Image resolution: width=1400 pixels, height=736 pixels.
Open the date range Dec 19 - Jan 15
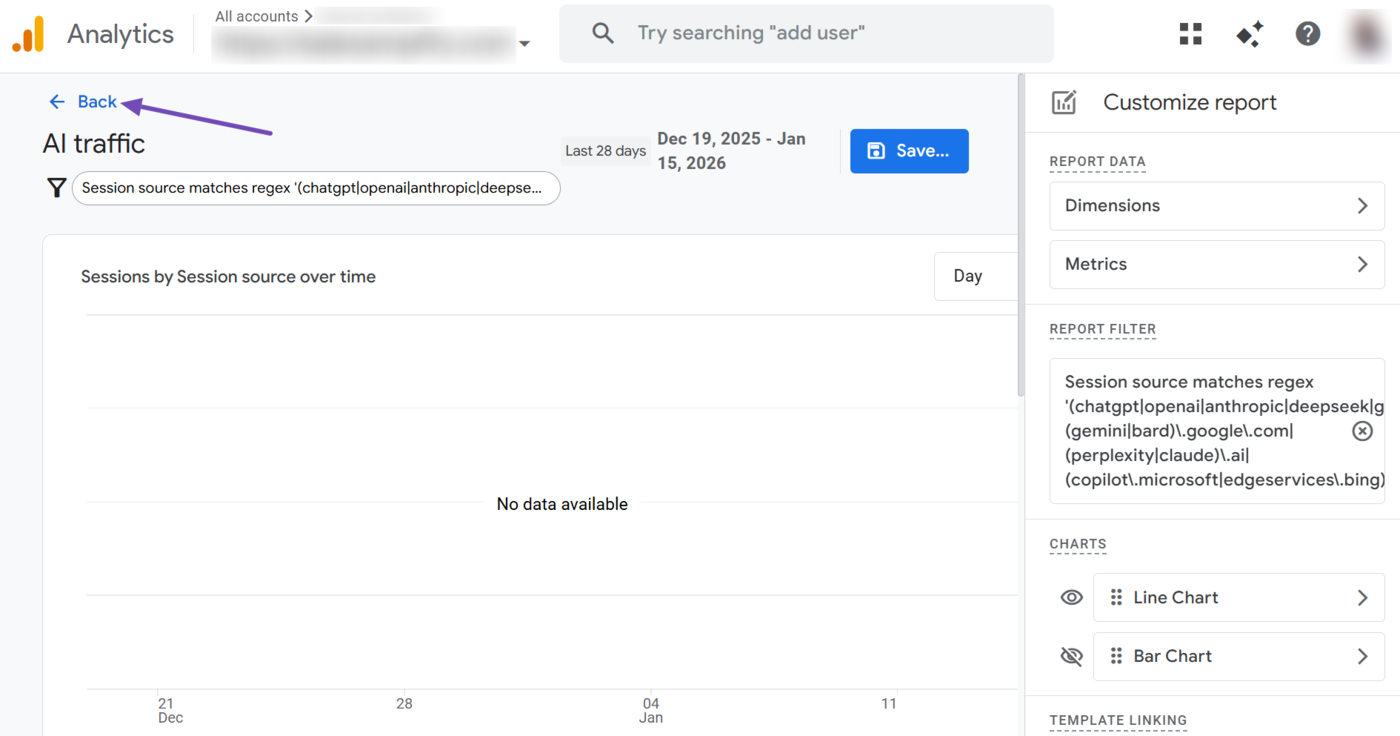coord(731,151)
